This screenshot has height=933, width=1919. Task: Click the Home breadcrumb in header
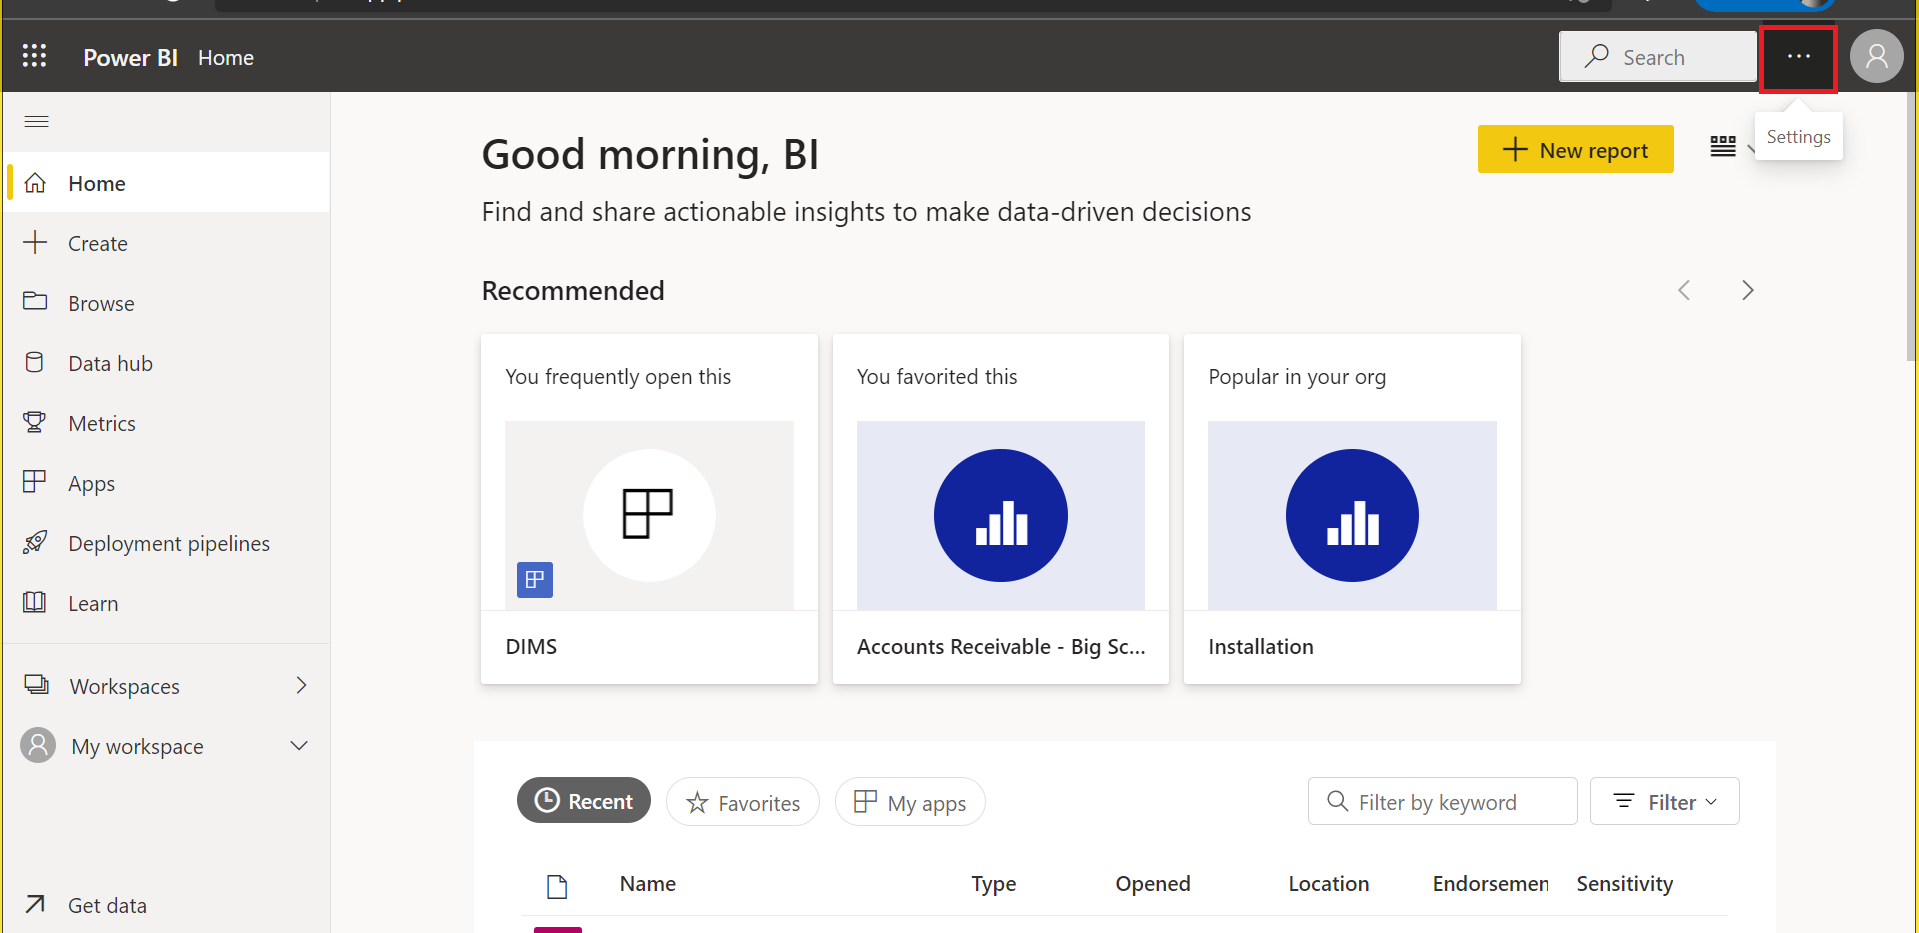pos(226,57)
